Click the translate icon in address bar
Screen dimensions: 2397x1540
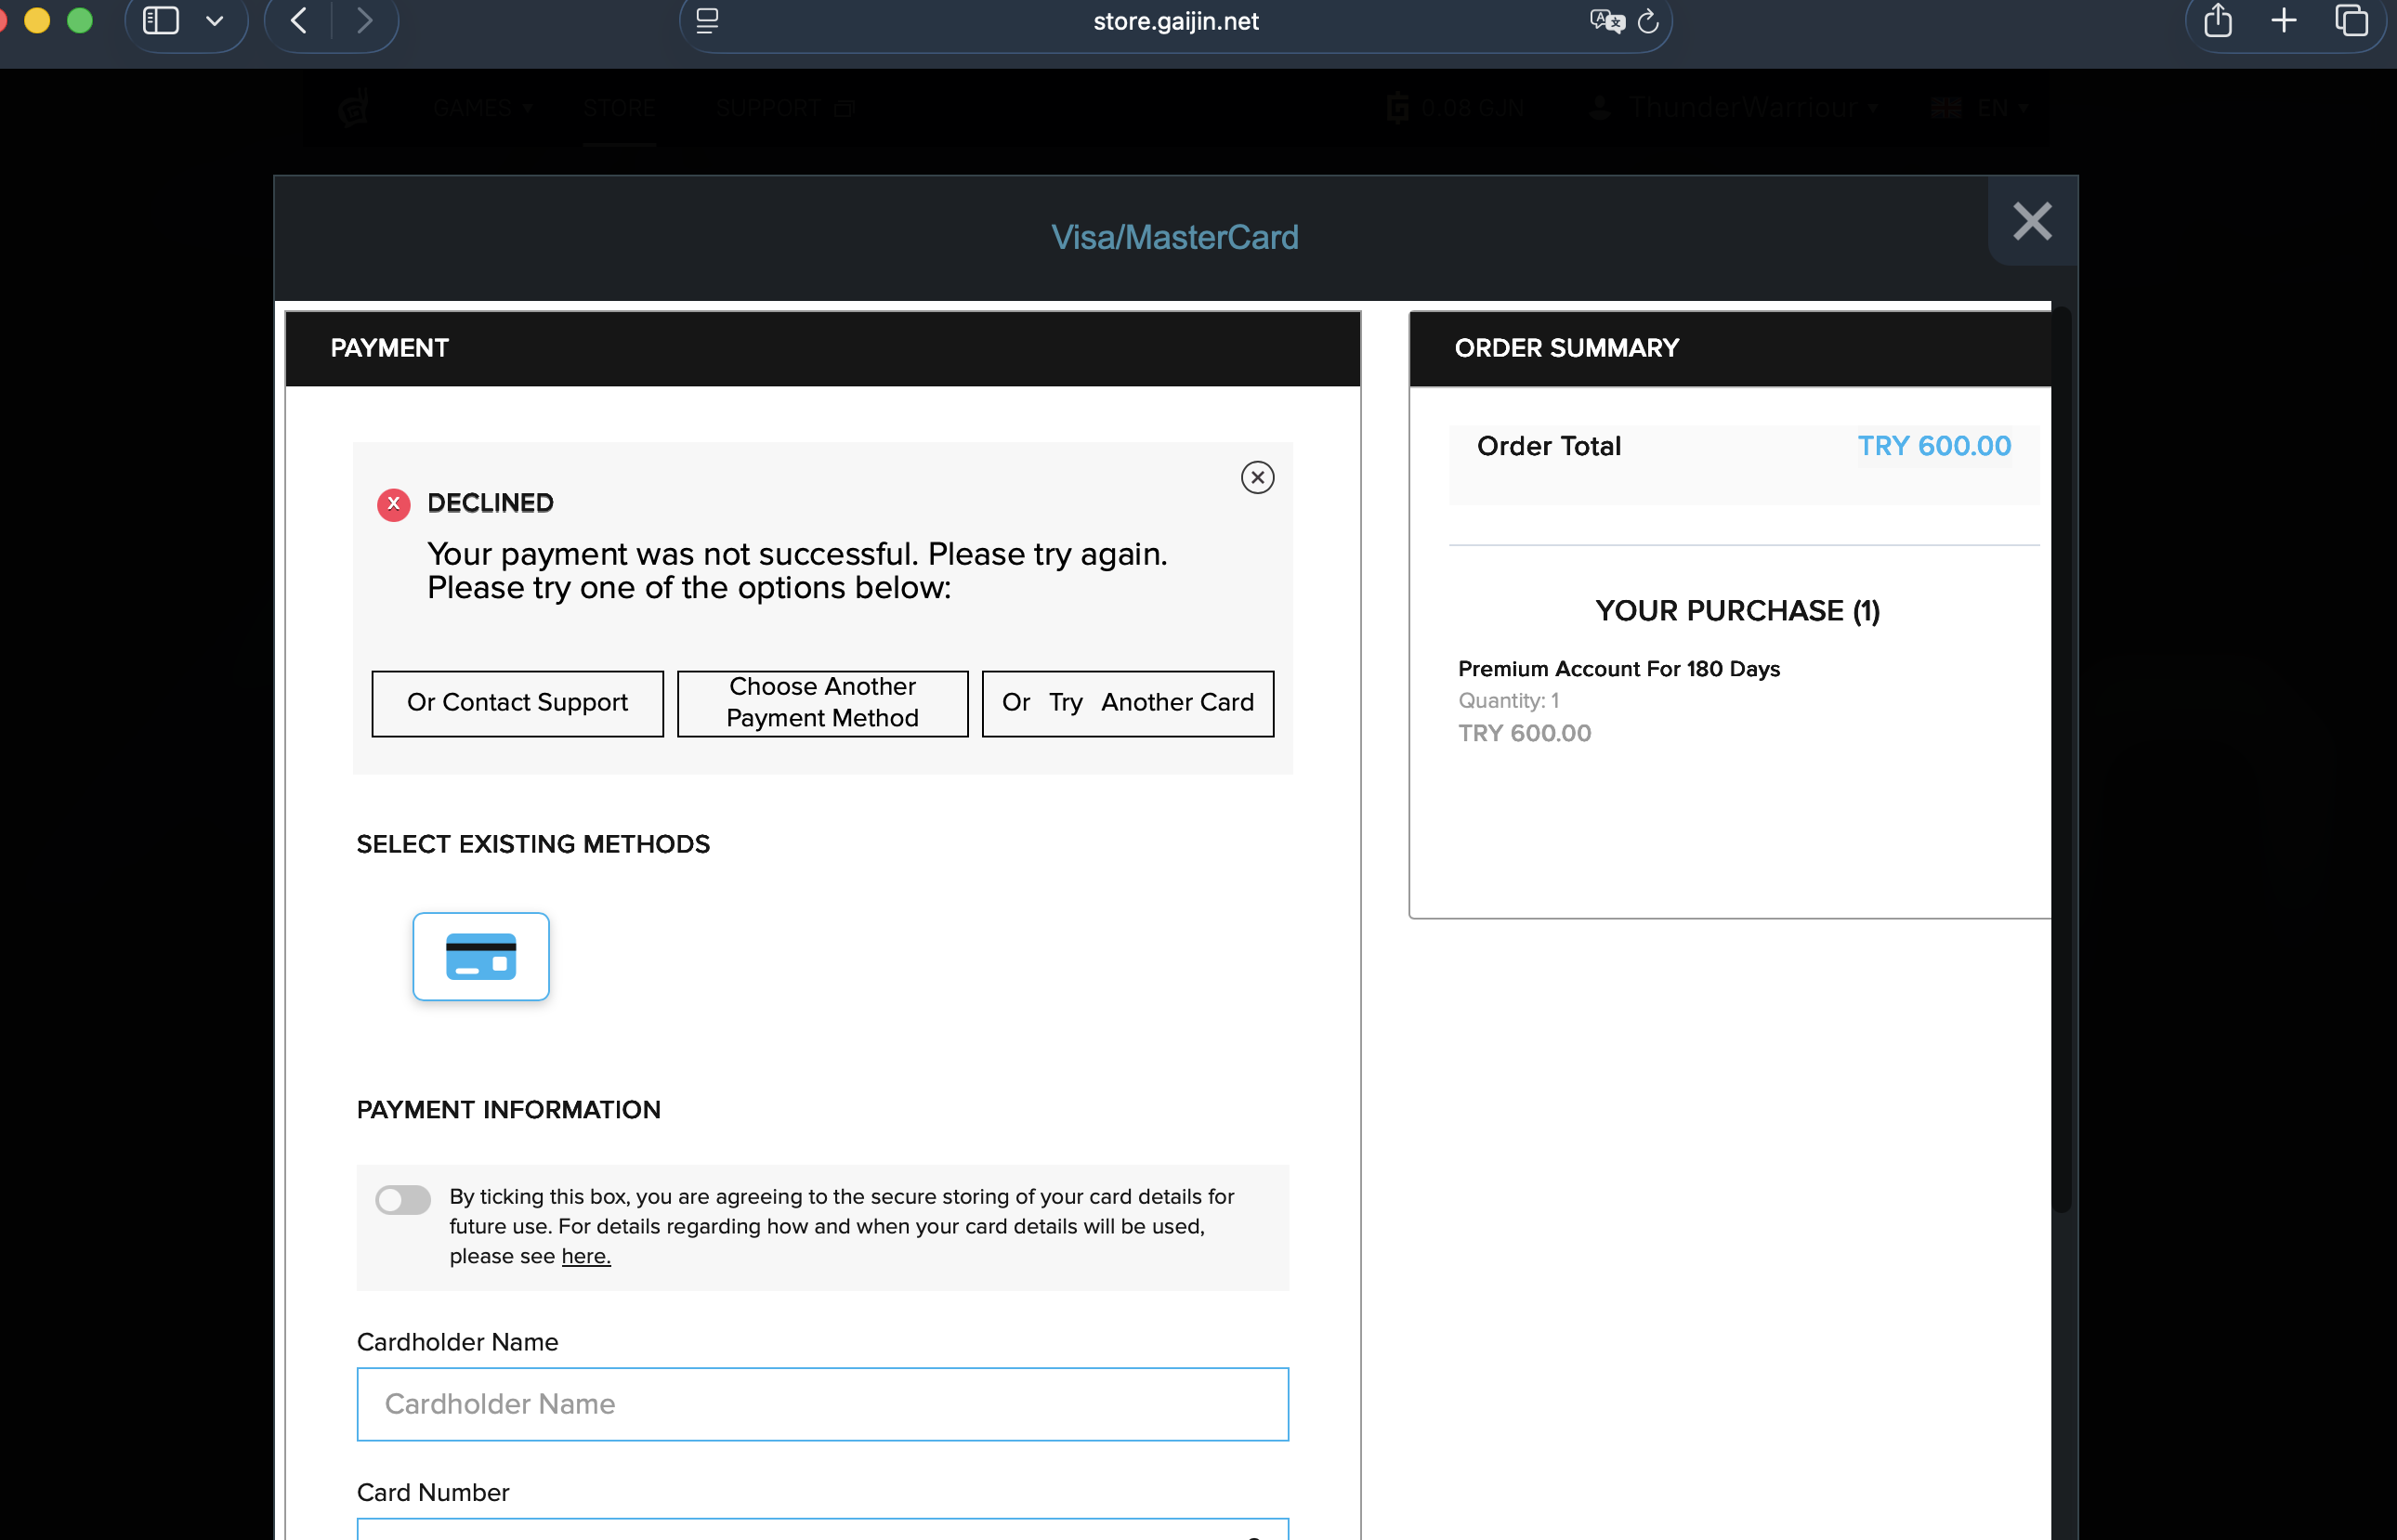click(x=1606, y=21)
